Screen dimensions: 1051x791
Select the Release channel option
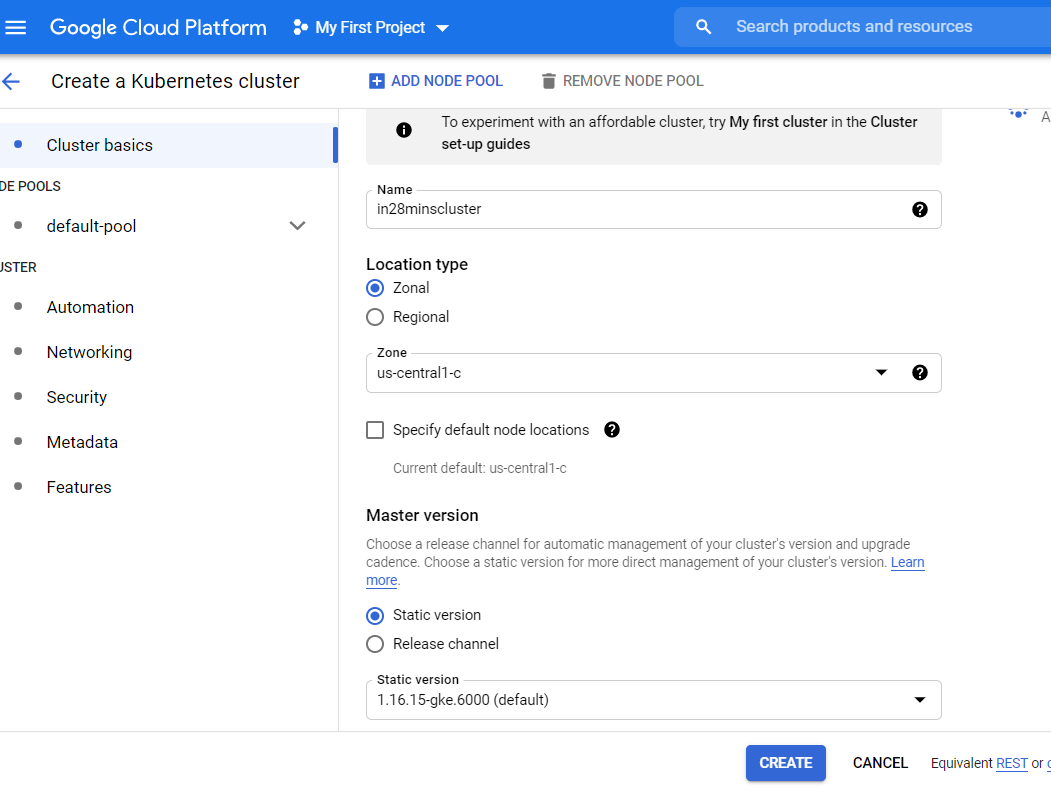tap(375, 644)
